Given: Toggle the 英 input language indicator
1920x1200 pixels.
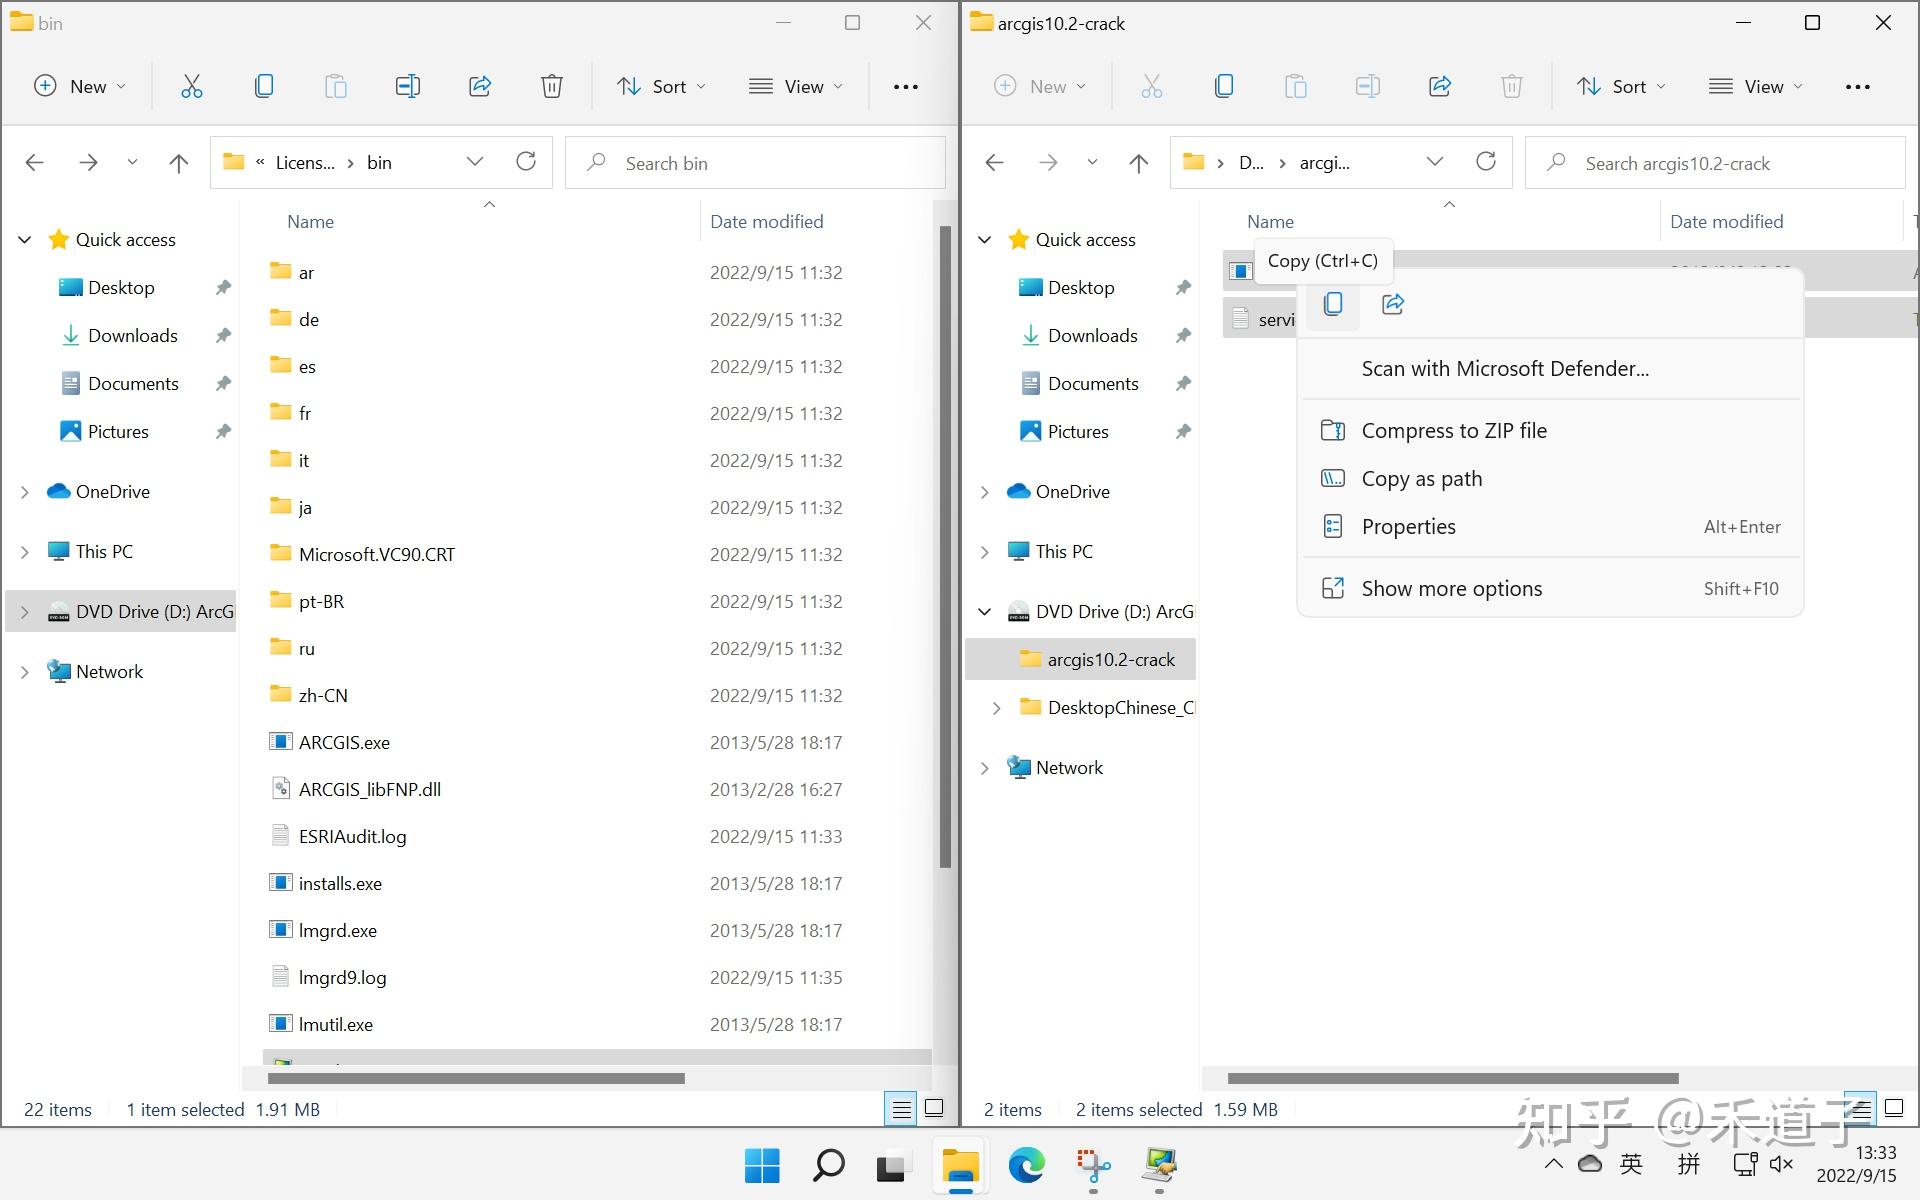Looking at the screenshot, I should coord(1630,1164).
